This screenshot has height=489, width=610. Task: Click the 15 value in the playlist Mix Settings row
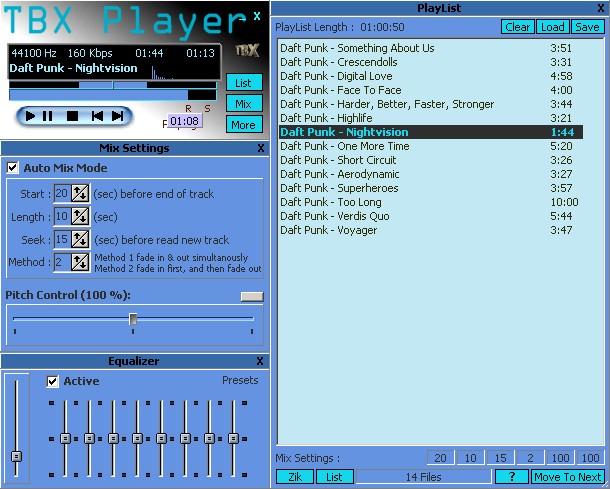pos(500,458)
